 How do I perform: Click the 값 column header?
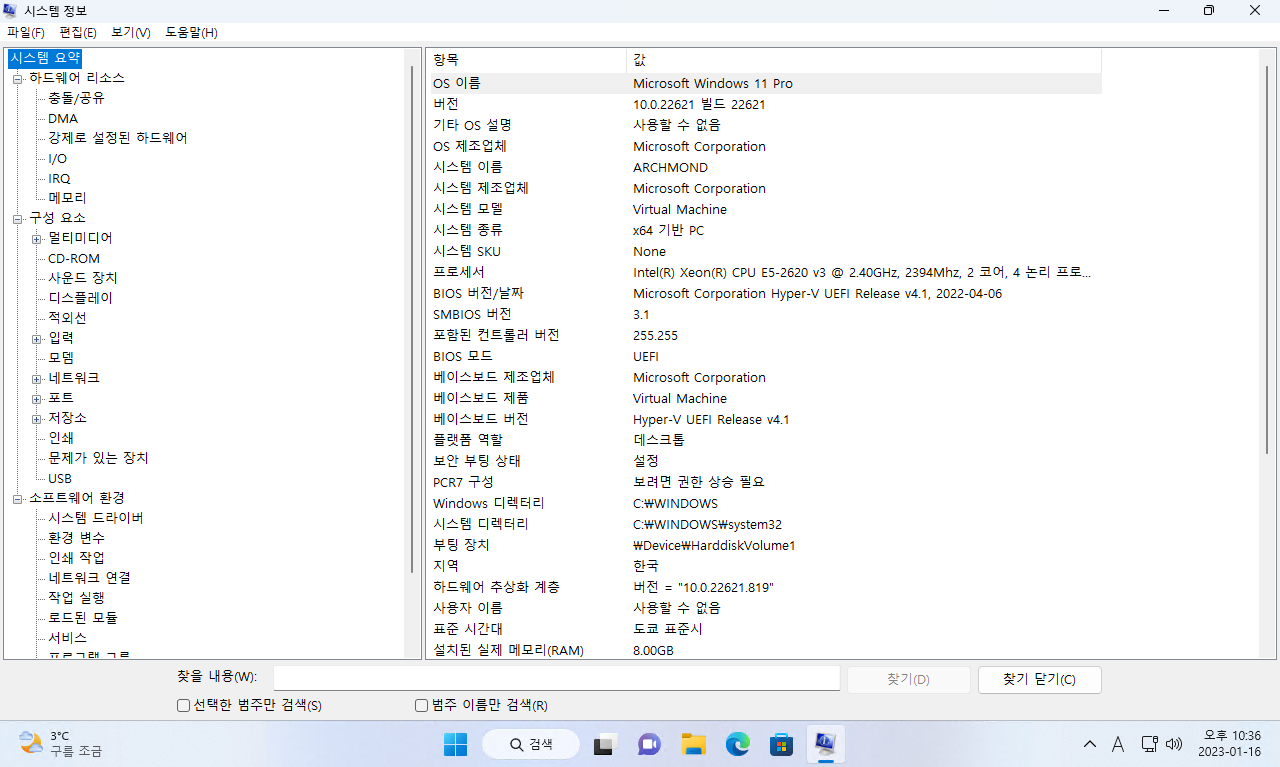pos(864,60)
